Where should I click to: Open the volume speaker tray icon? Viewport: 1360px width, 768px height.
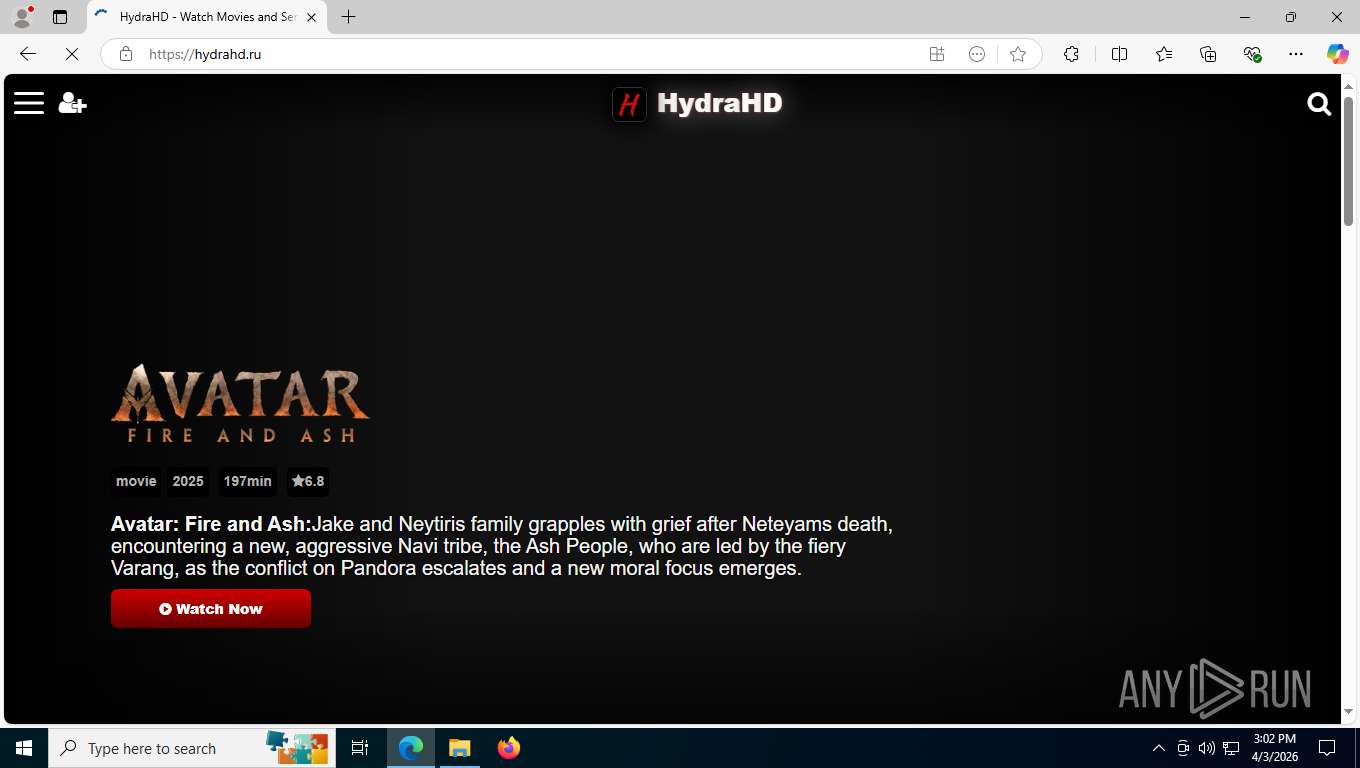click(1207, 748)
